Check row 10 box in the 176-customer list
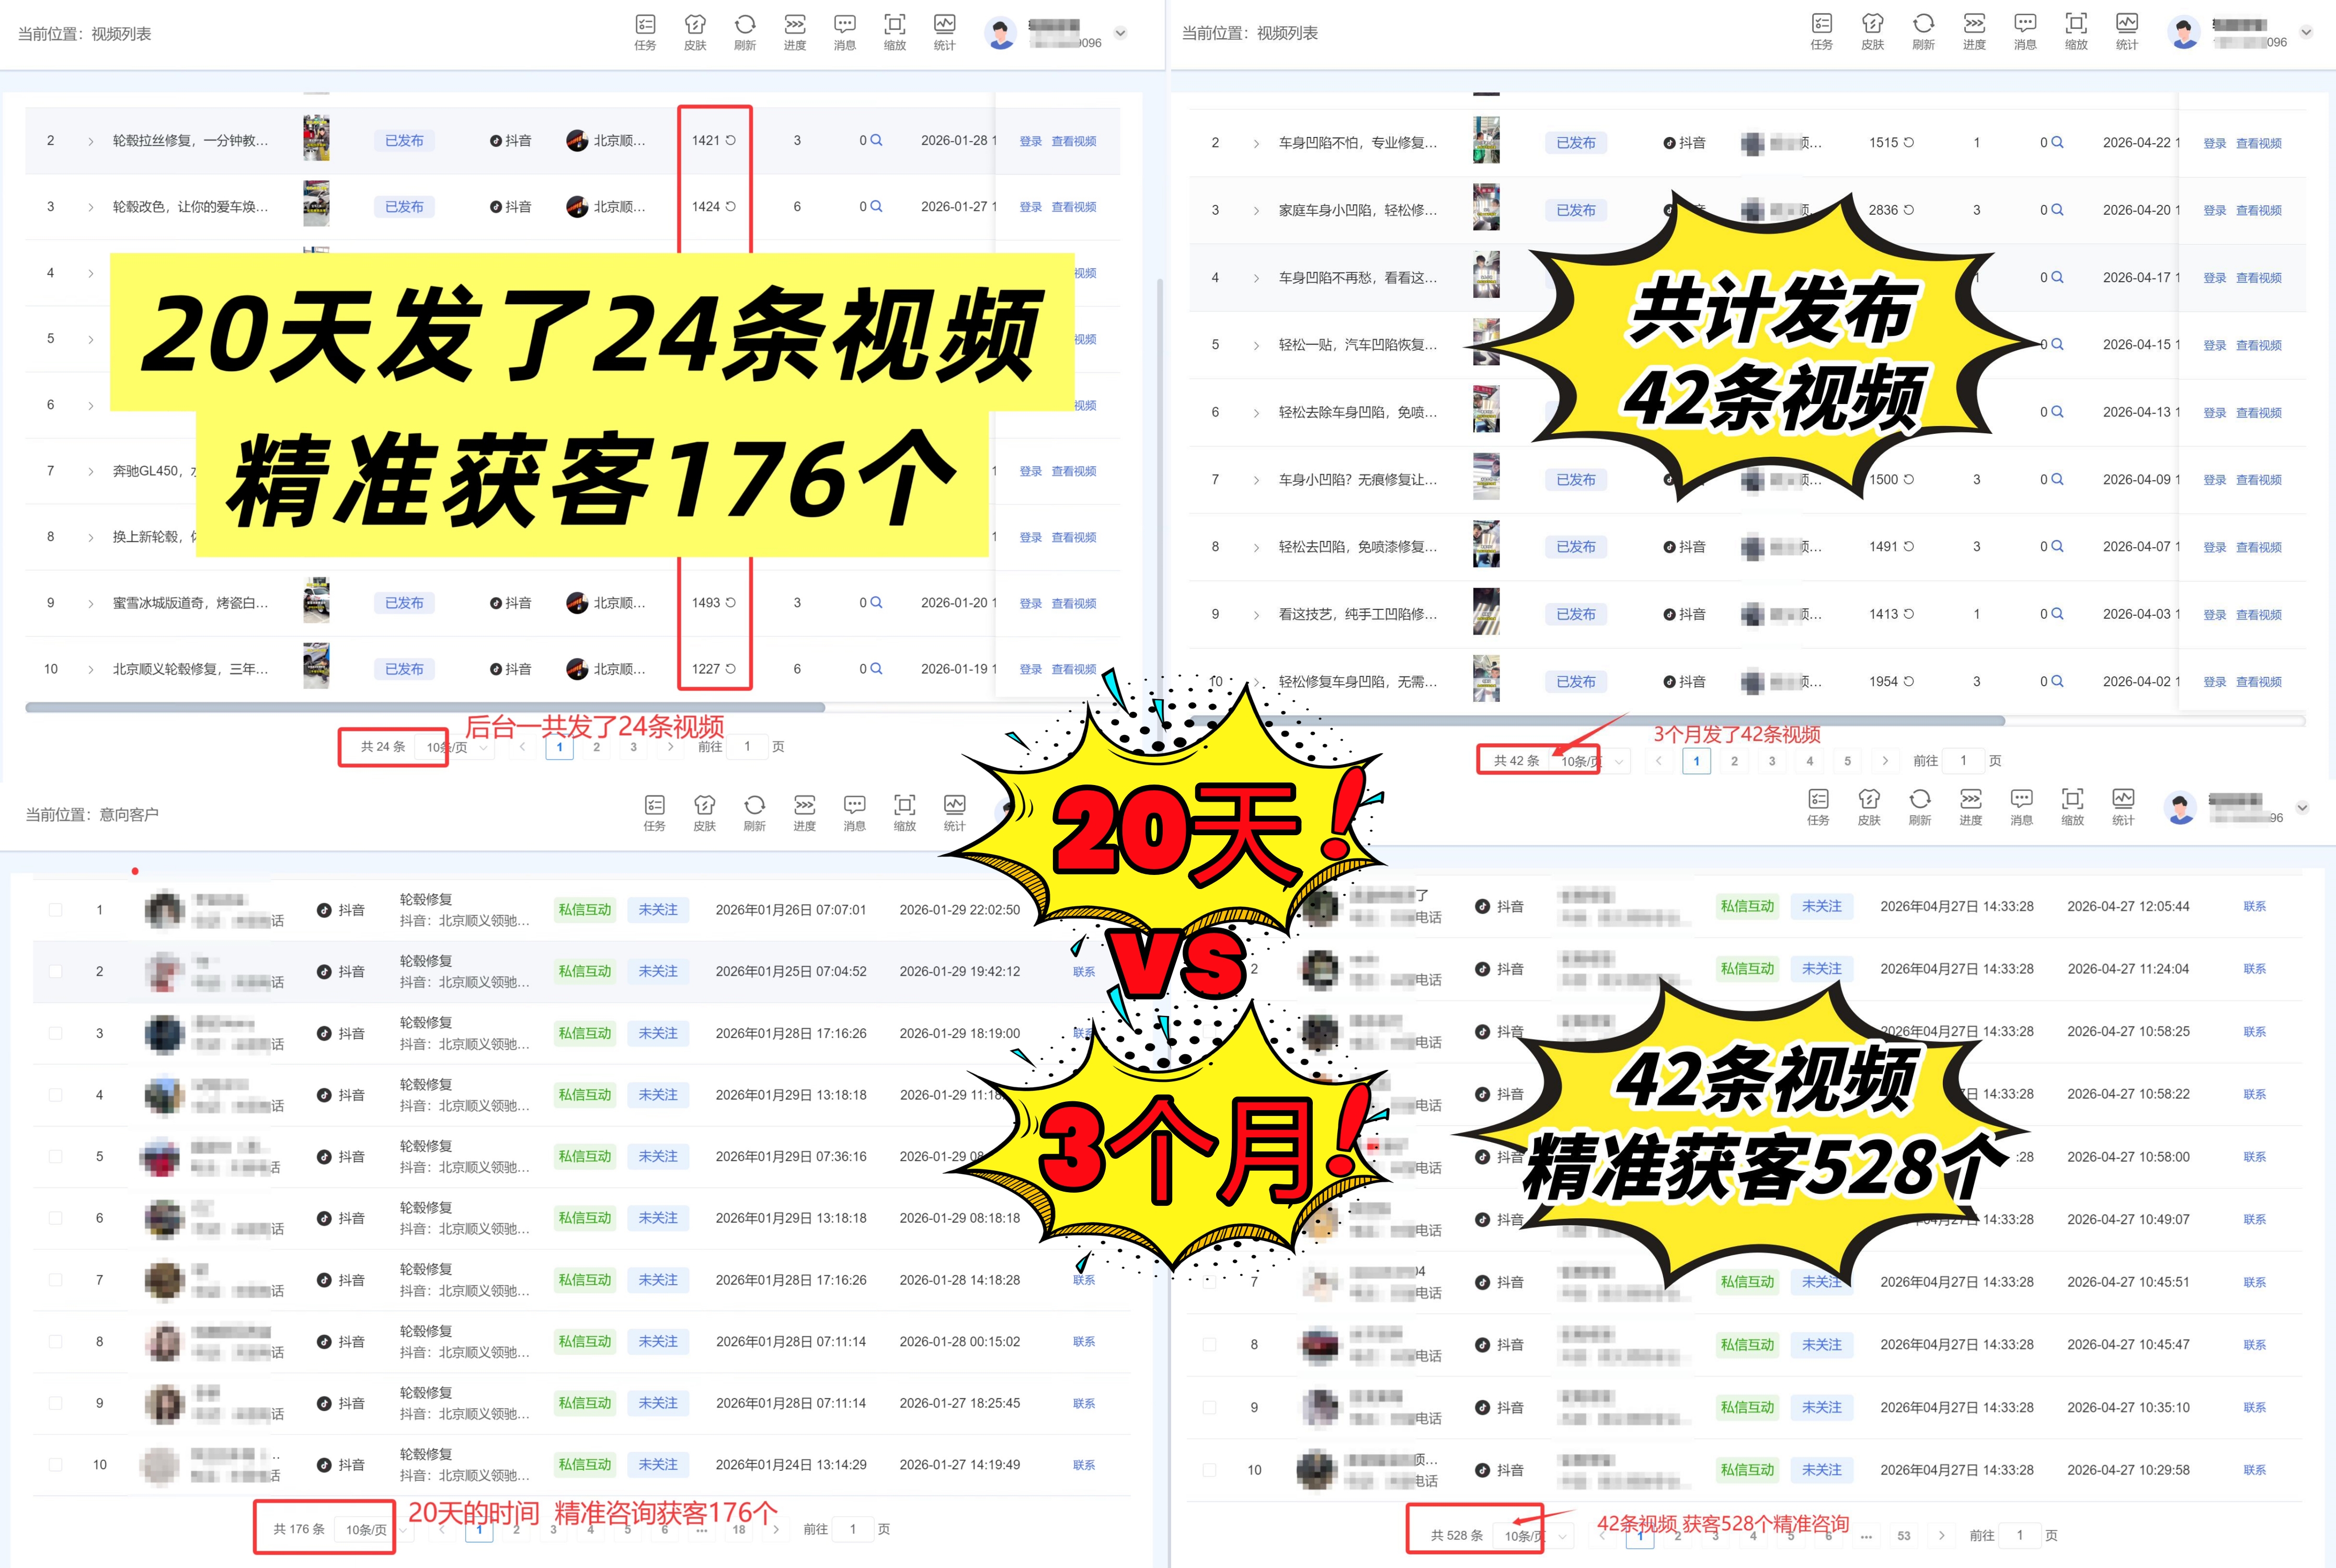This screenshot has height=1568, width=2336. point(56,1464)
